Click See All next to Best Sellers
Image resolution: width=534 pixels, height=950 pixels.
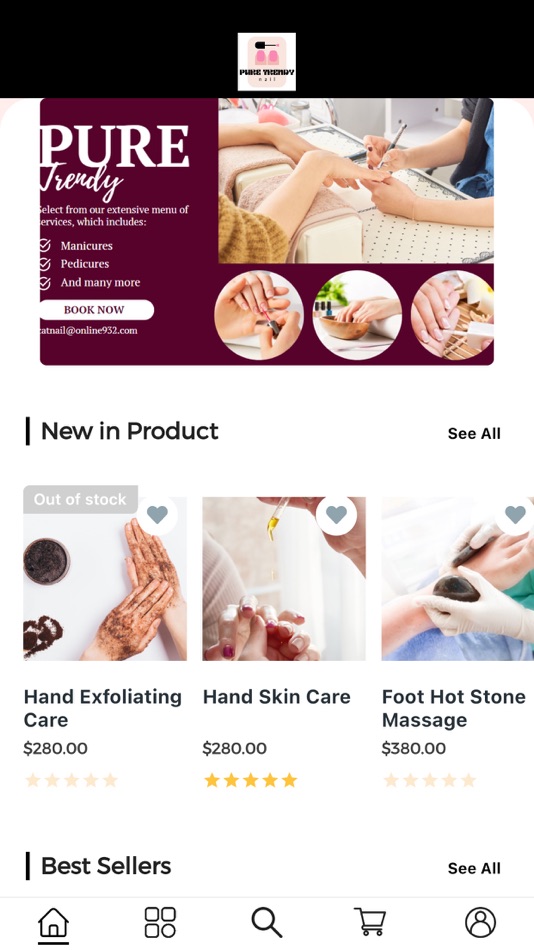(x=474, y=868)
